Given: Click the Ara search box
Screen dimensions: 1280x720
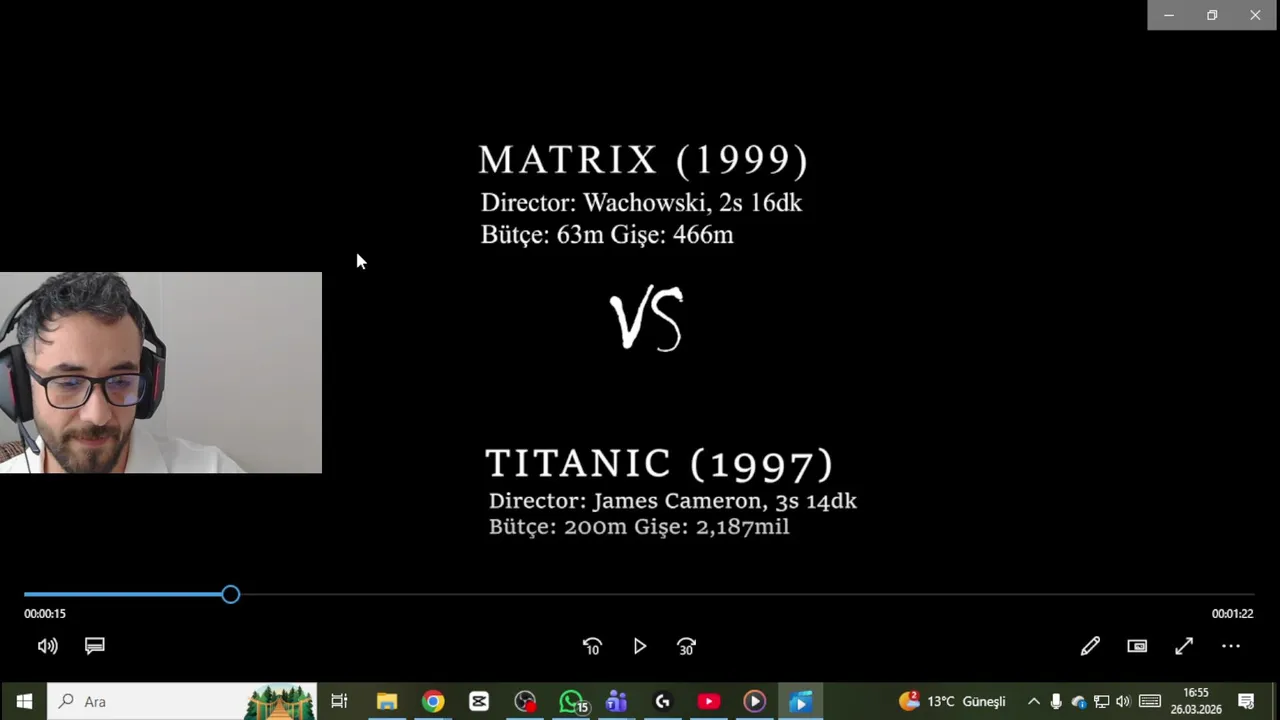Looking at the screenshot, I should (x=182, y=702).
